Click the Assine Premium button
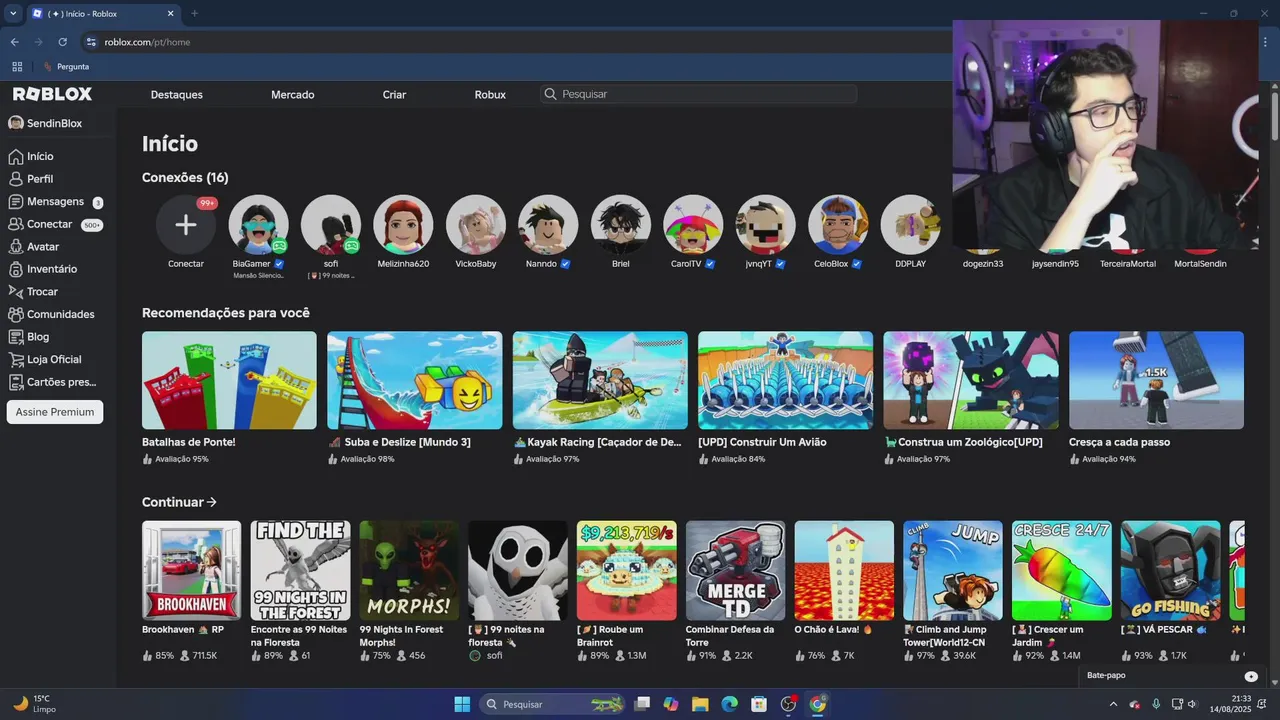The image size is (1280, 720). click(x=55, y=412)
